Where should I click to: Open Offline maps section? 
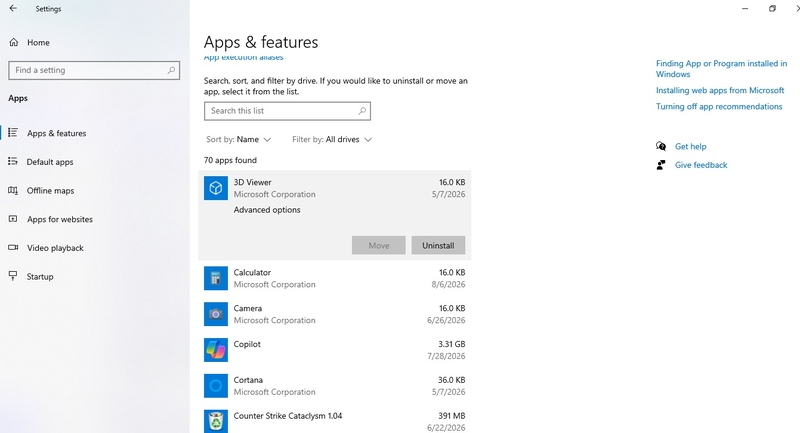point(51,190)
